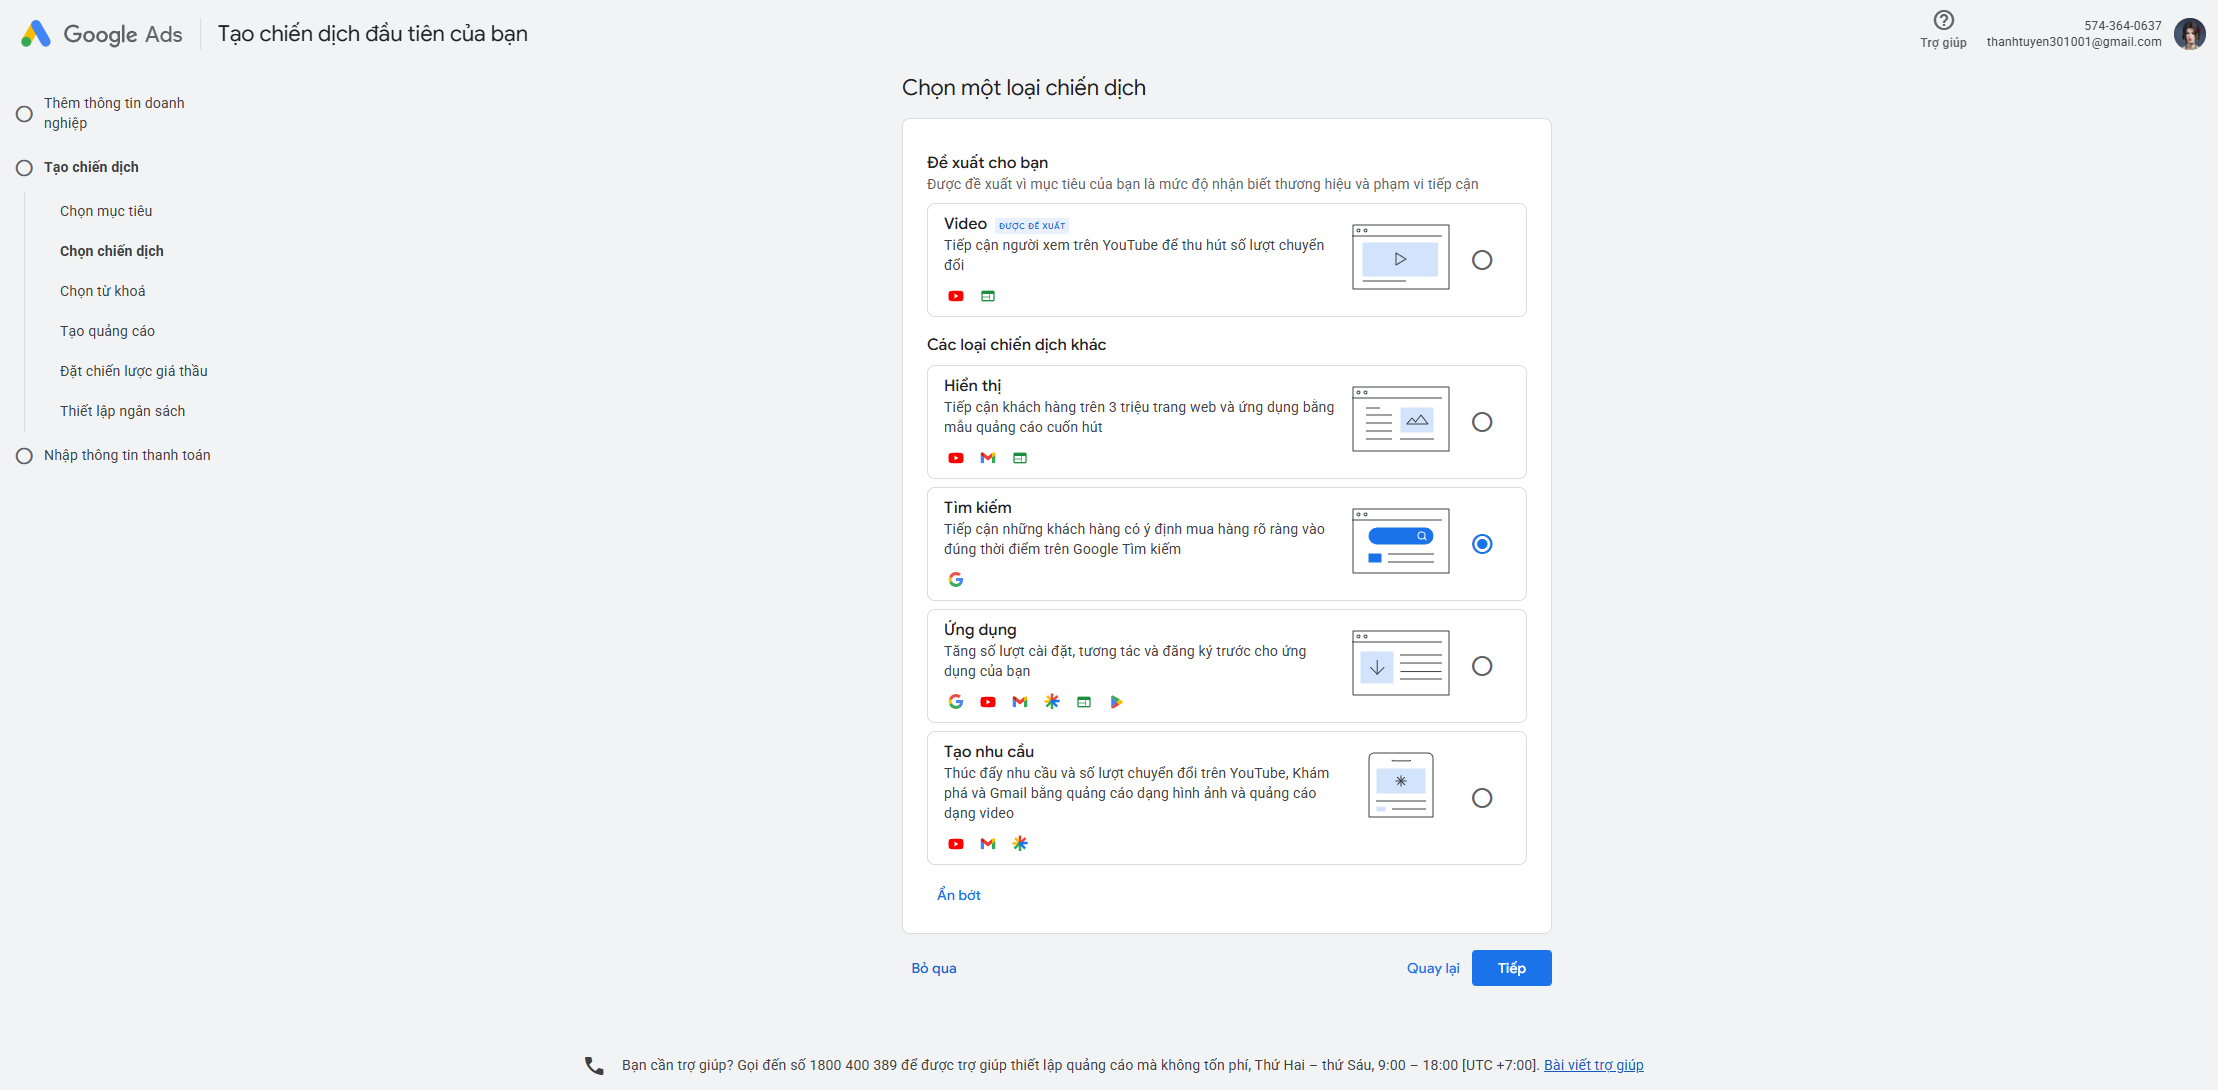Screen dimensions: 2218x1090
Task: Click Gmail icon in Ứng dụng card
Action: coord(1020,702)
